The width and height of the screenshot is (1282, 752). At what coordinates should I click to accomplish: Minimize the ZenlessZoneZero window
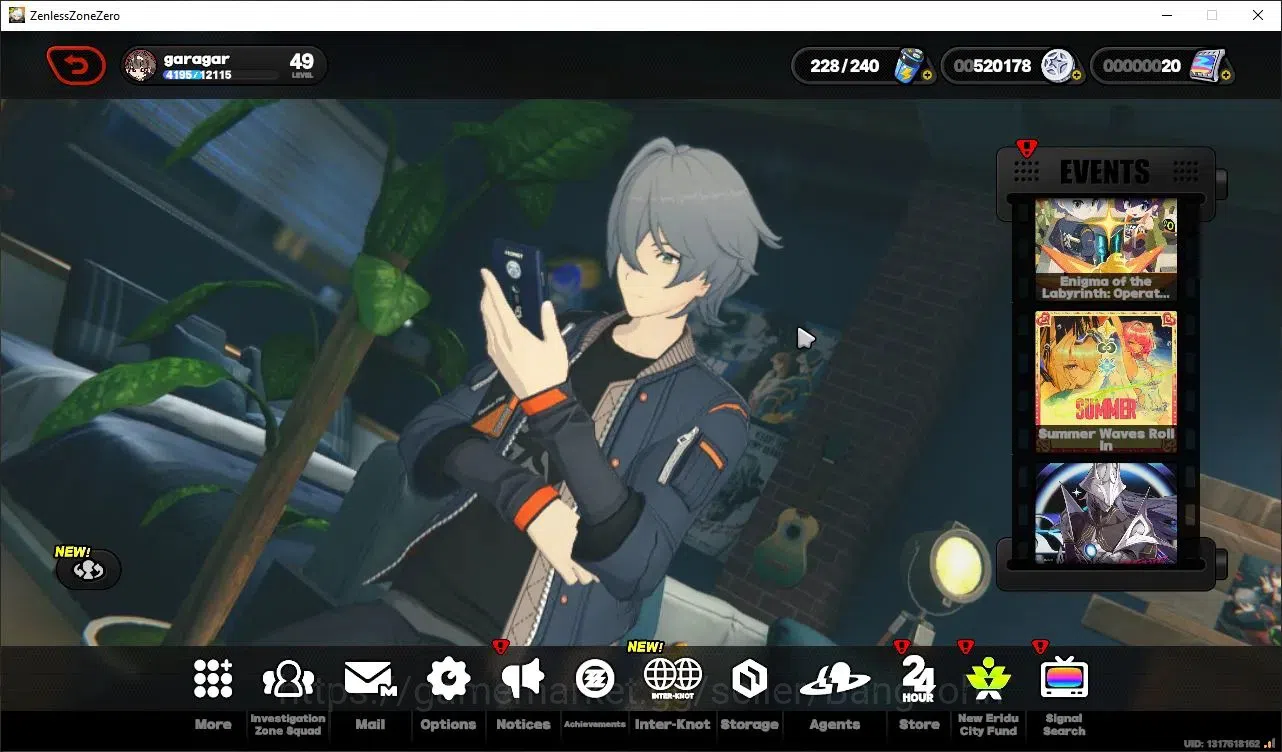click(x=1166, y=15)
